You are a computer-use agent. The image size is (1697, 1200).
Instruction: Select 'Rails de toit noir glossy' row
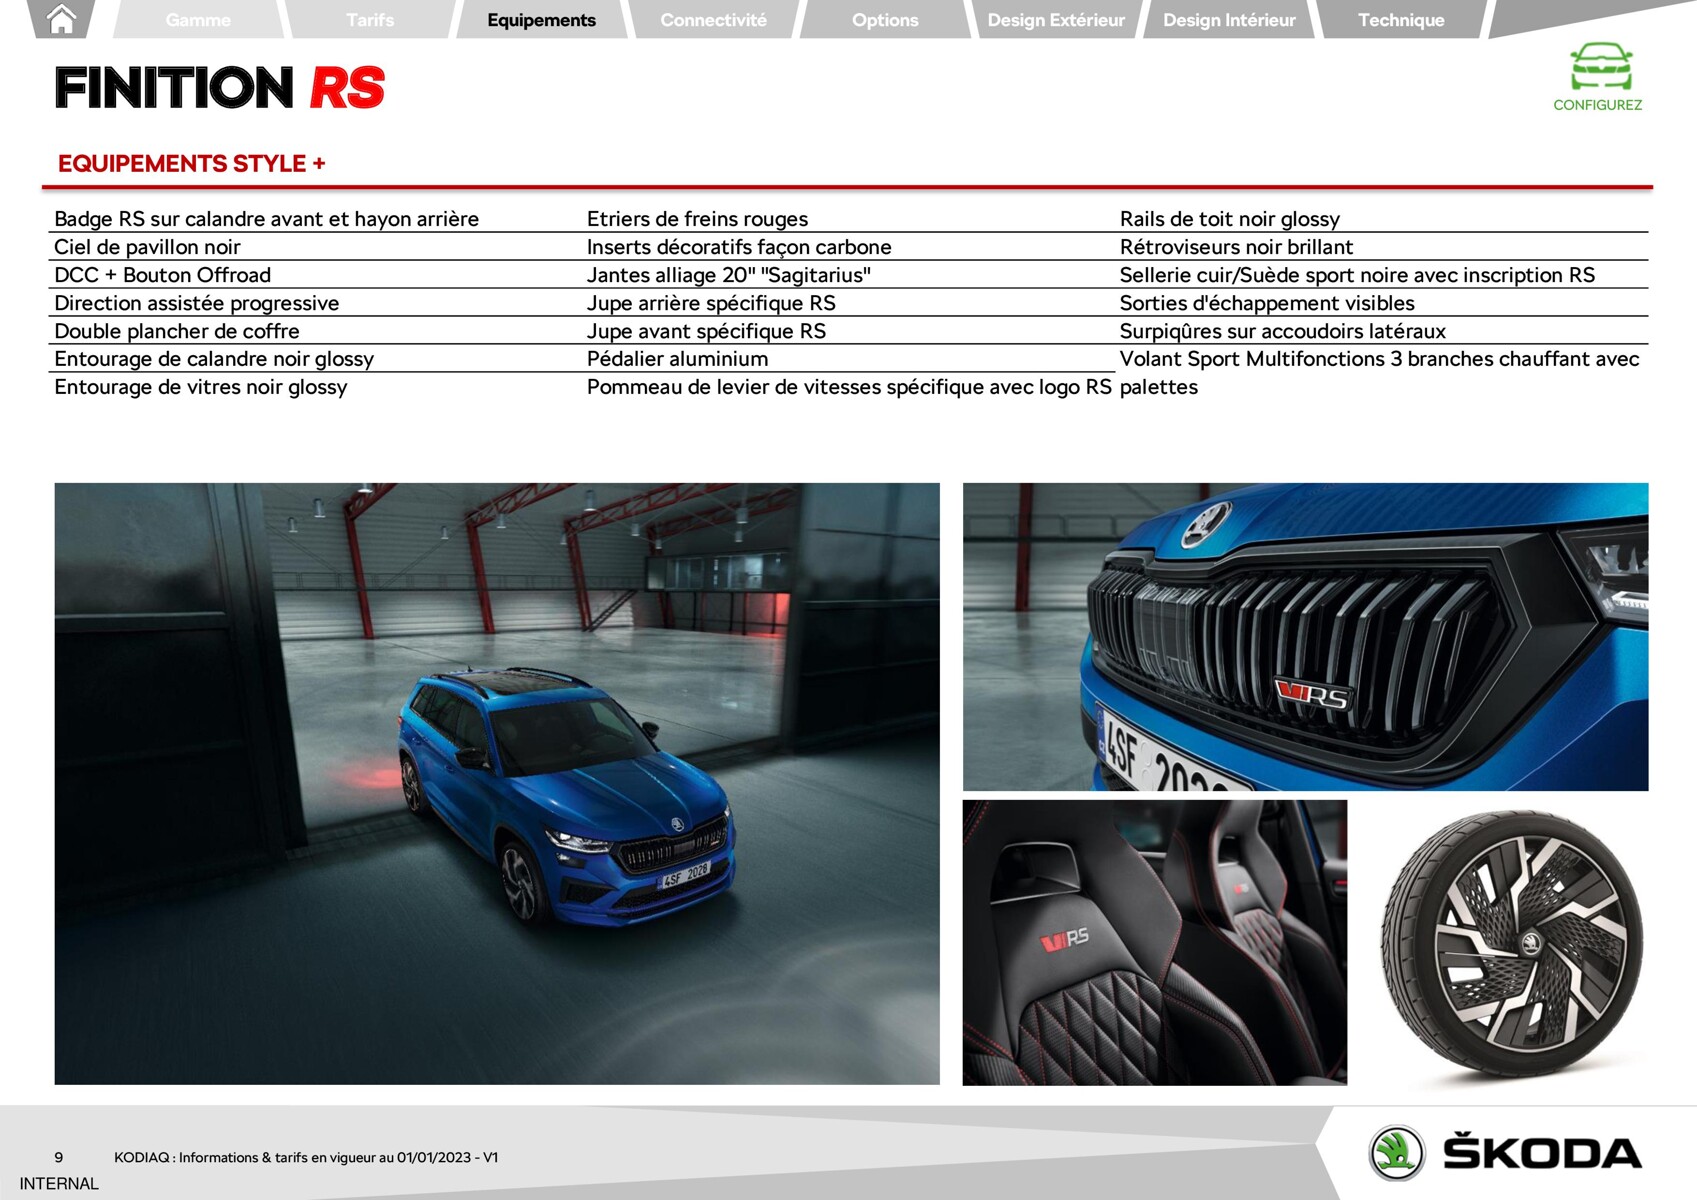pos(1230,219)
